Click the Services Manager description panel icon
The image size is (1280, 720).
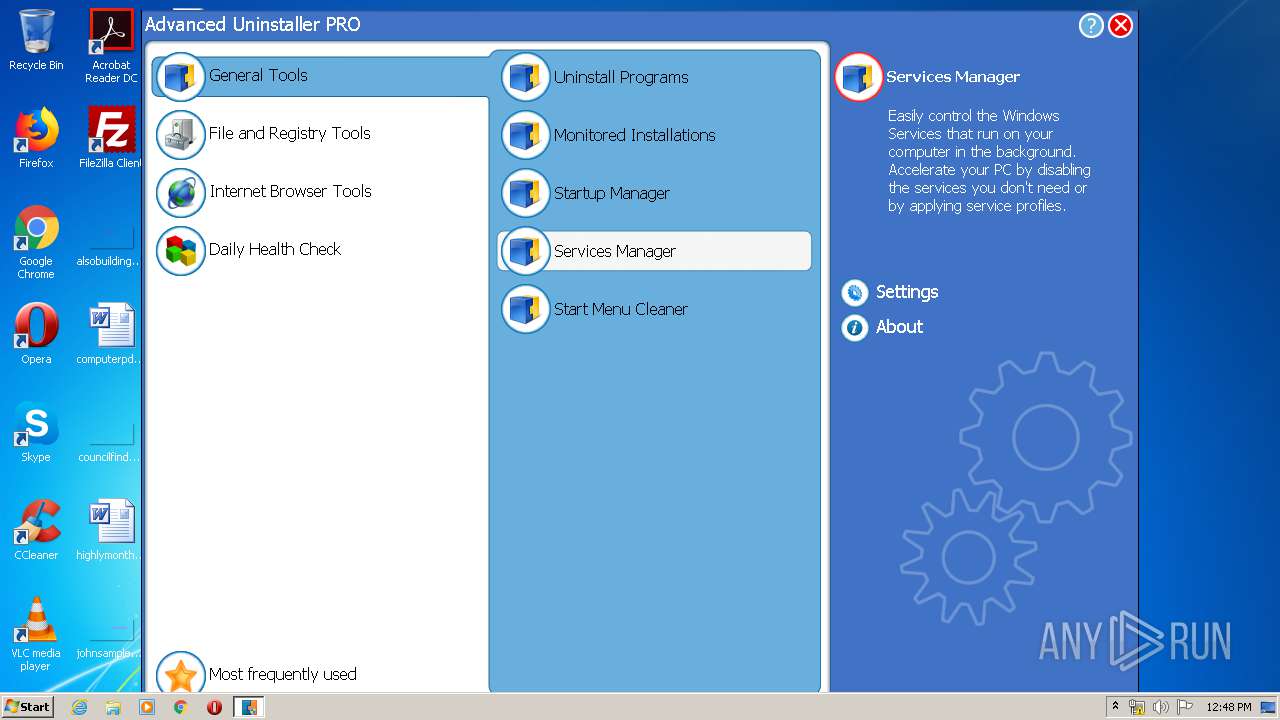858,77
